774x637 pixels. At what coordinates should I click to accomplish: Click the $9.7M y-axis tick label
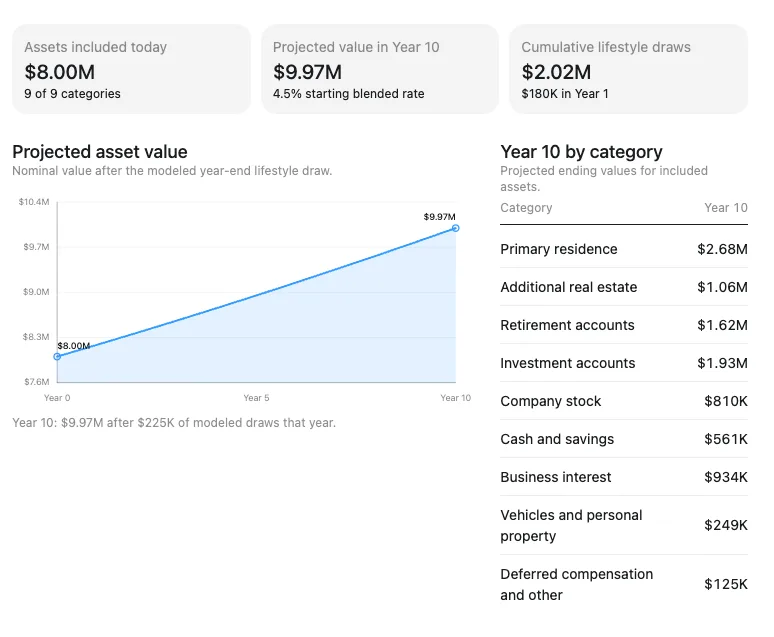[x=37, y=247]
